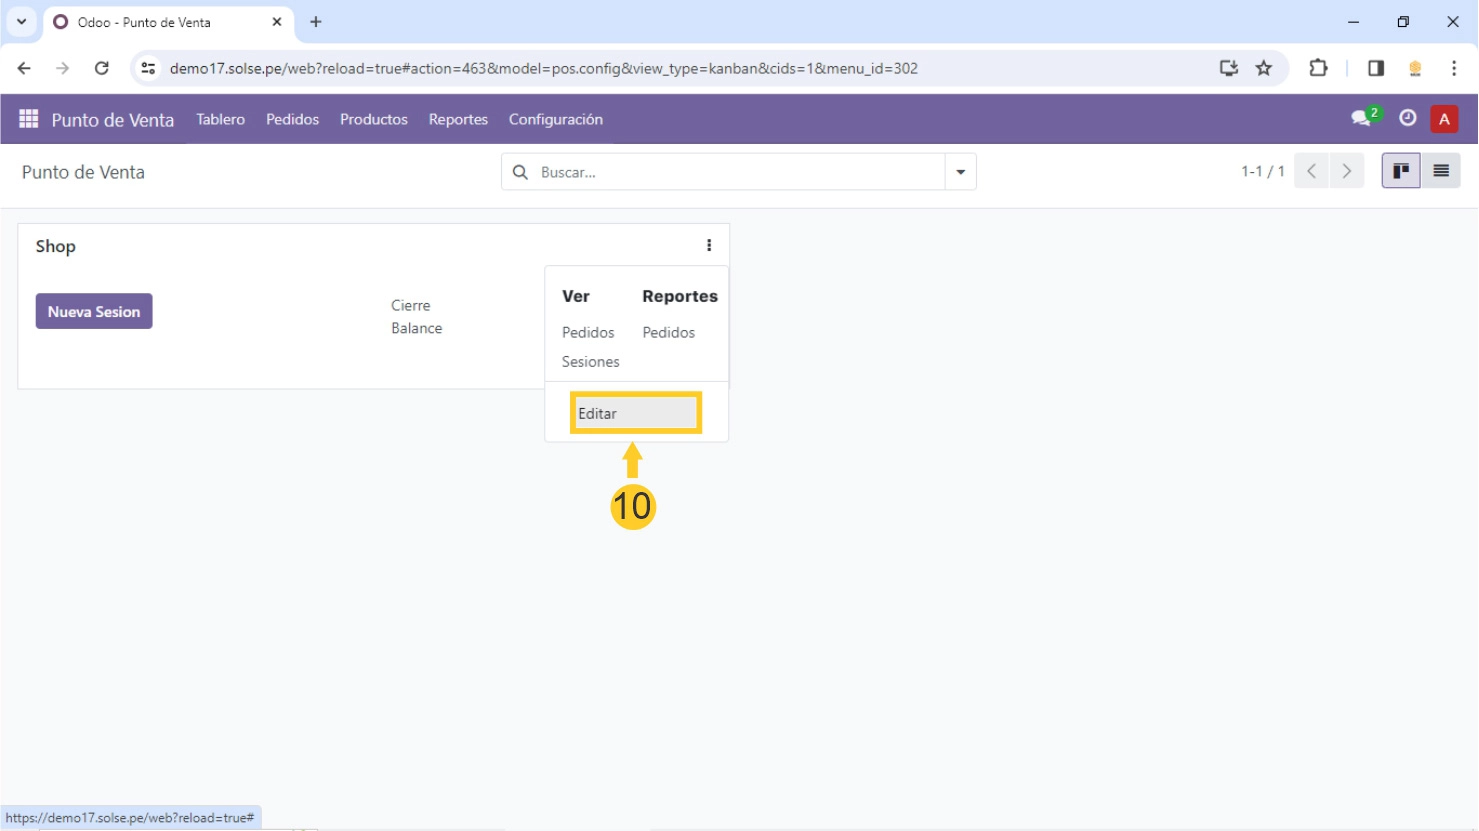Image resolution: width=1479 pixels, height=831 pixels.
Task: Click in the Buscar search field
Action: [x=738, y=172]
